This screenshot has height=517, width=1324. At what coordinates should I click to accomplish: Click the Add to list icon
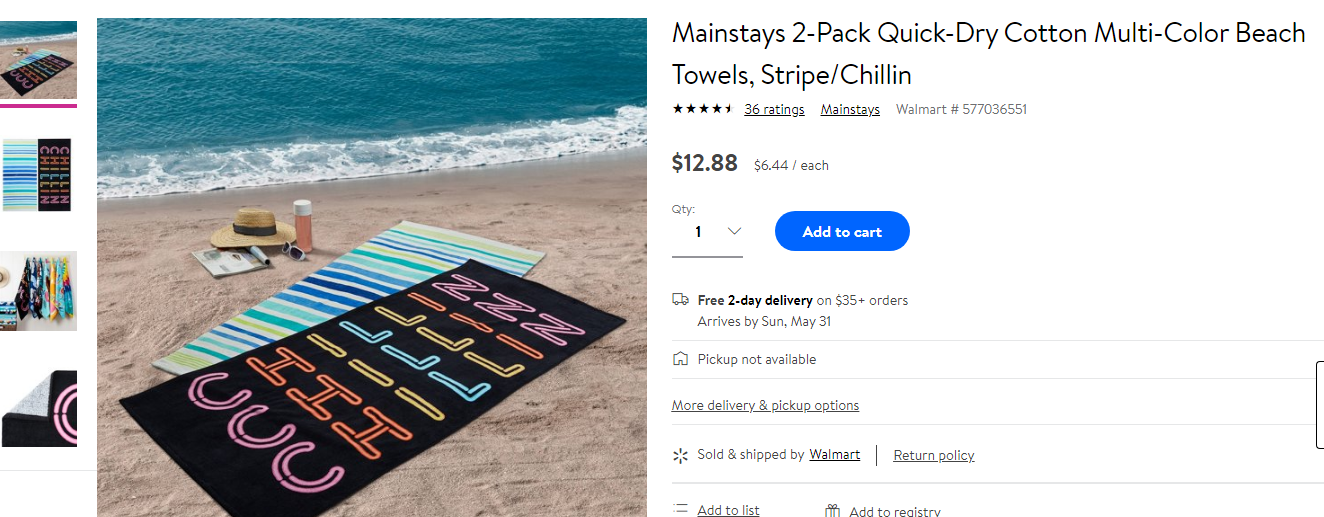coord(680,510)
